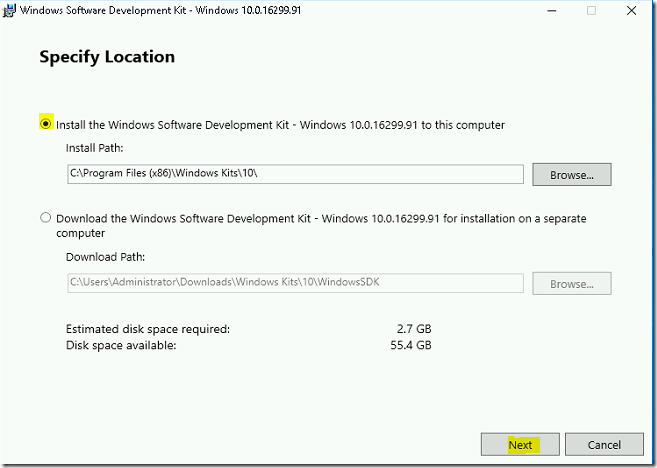657x468 pixels.
Task: Click the 'Install Path:' label
Action: 95,148
